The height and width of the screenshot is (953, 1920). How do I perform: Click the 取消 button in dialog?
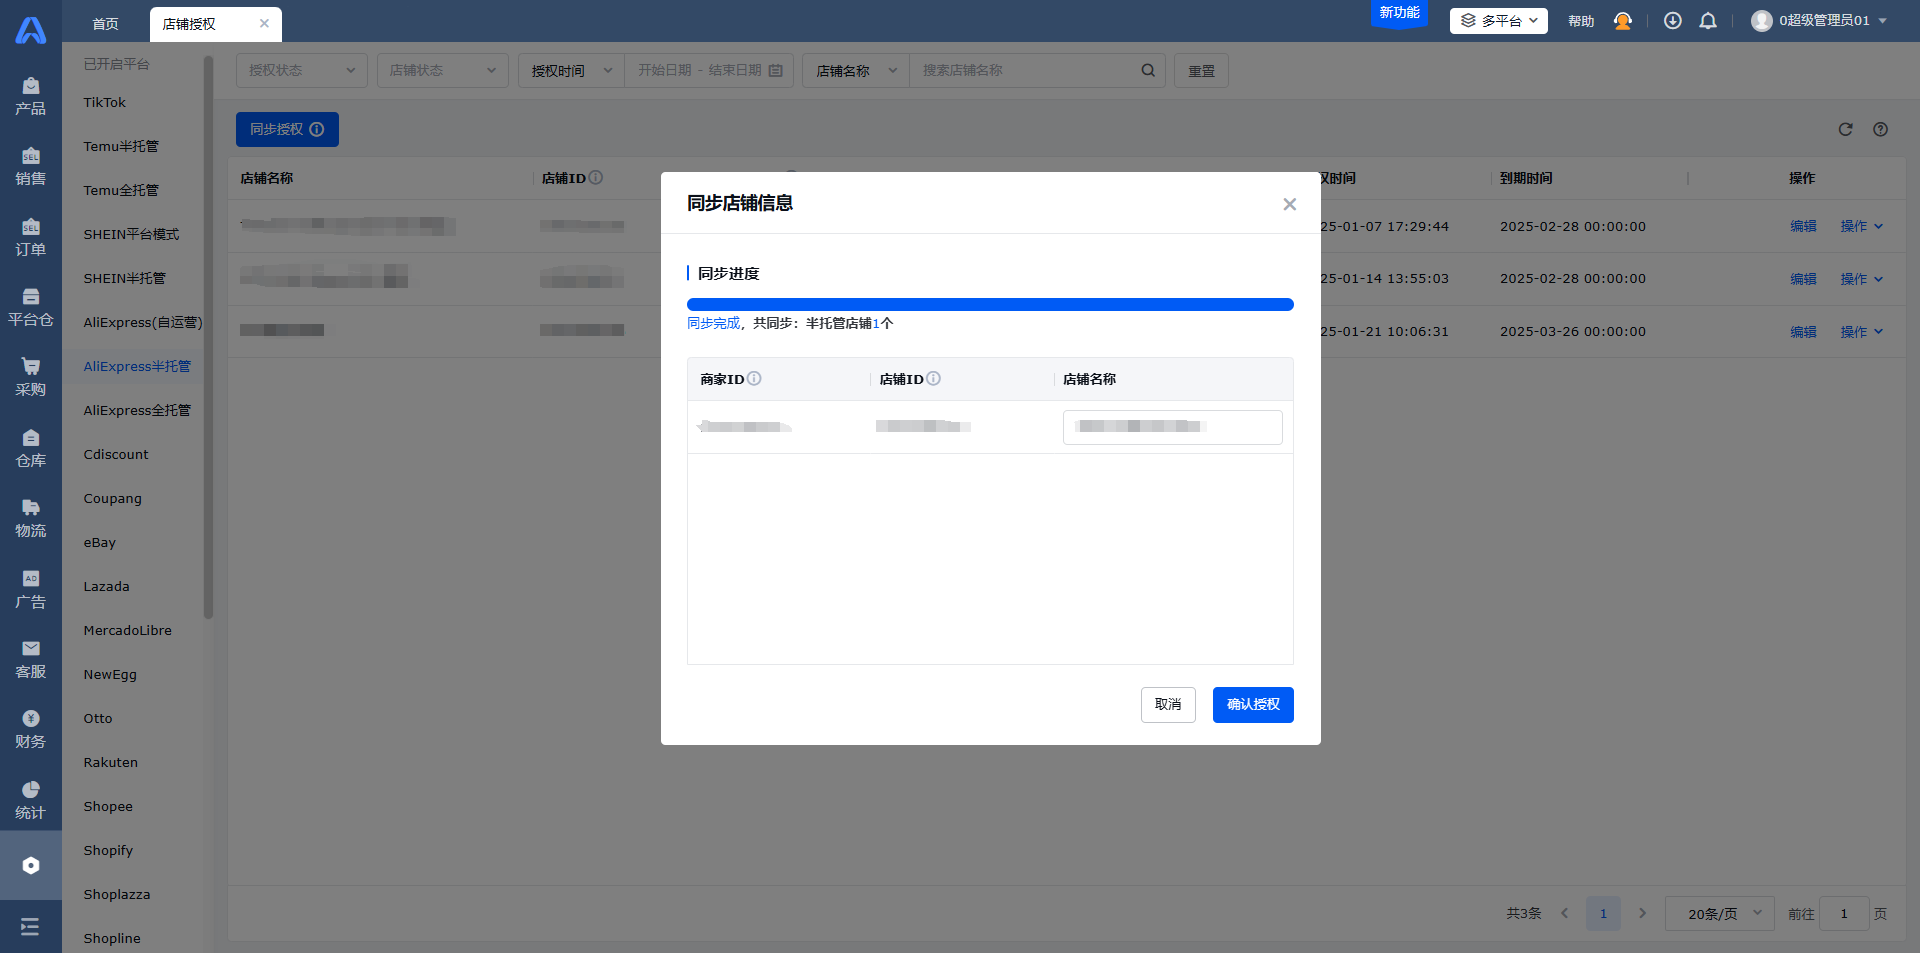click(x=1168, y=704)
